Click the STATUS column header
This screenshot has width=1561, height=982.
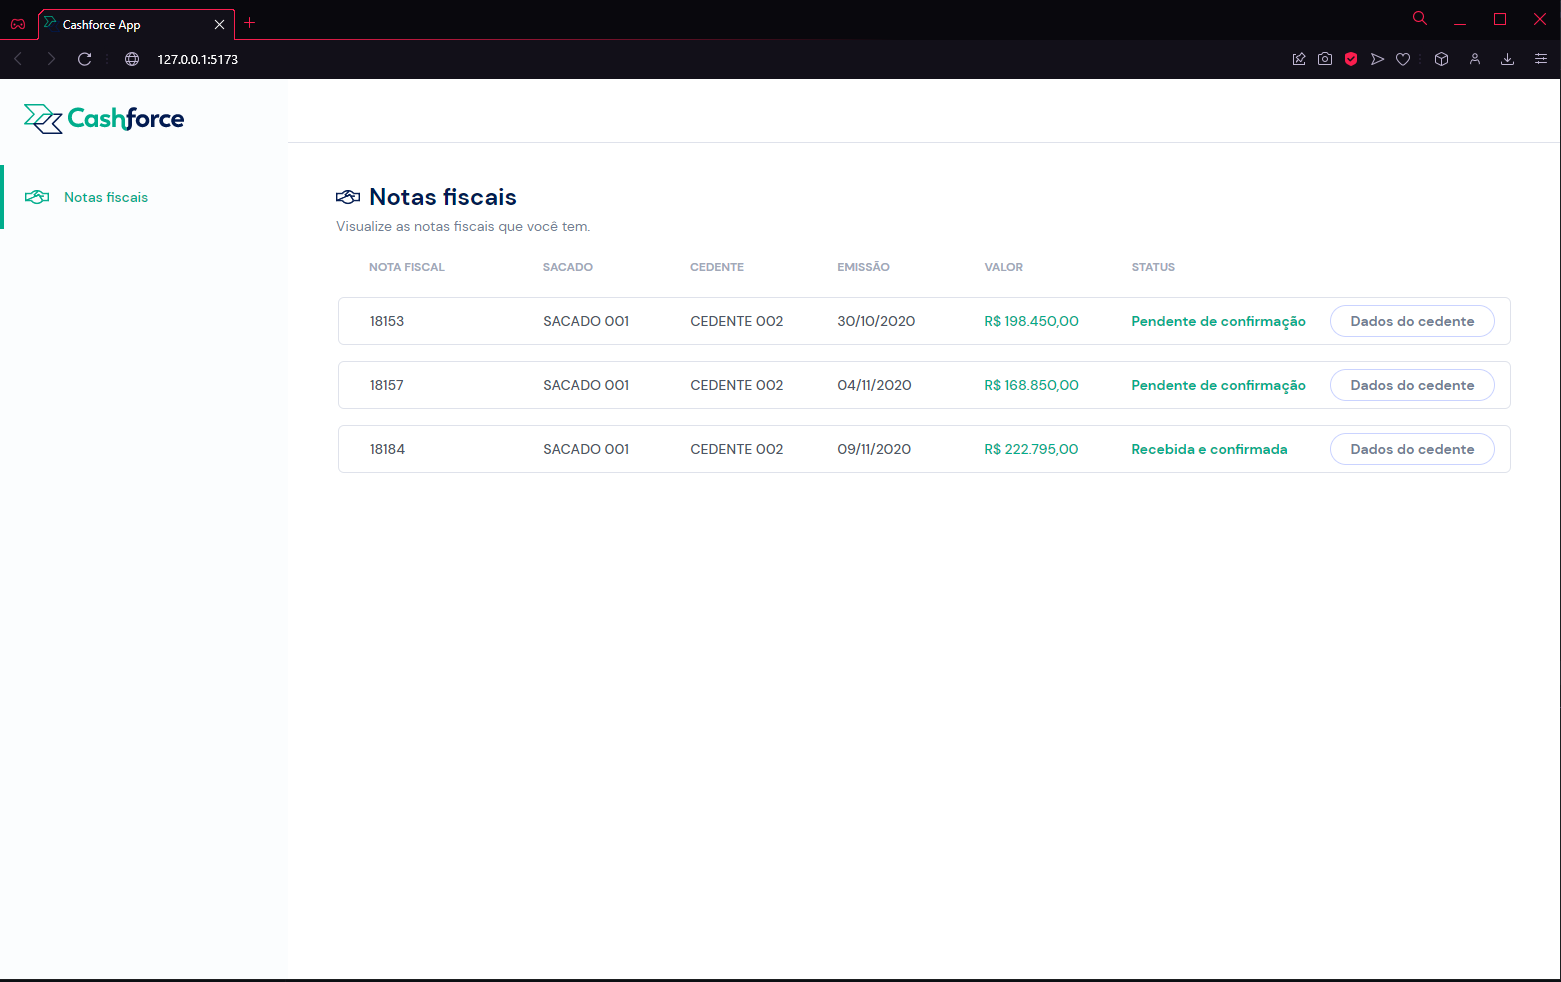click(1153, 267)
